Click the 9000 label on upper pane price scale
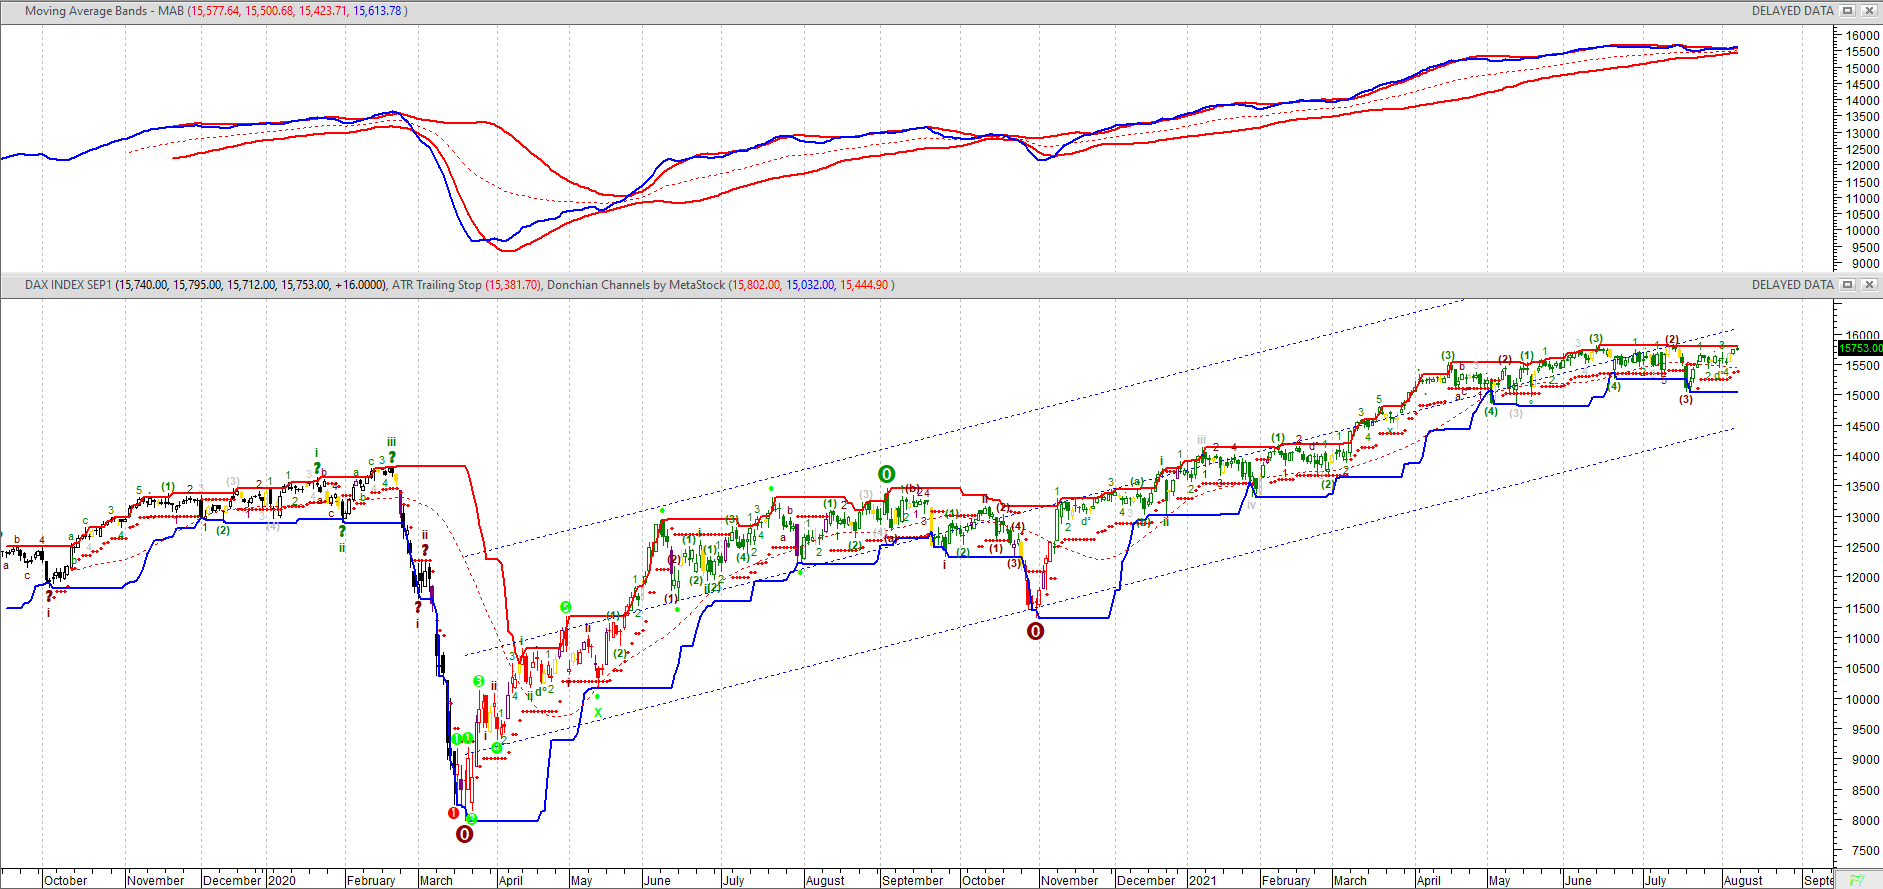The width and height of the screenshot is (1883, 889). (1865, 264)
